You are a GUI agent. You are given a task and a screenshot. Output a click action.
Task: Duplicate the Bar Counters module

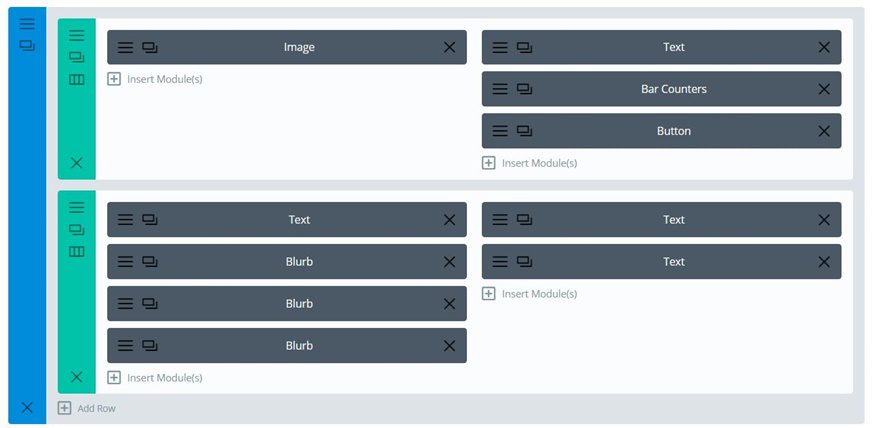point(524,89)
